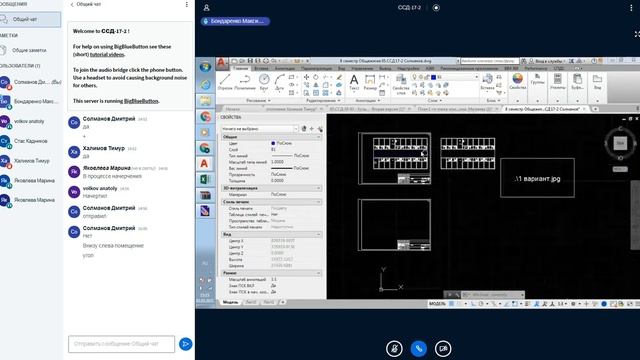The image size is (640, 360).
Task: Switch to the Начало drawing tab
Action: pyautogui.click(x=233, y=109)
